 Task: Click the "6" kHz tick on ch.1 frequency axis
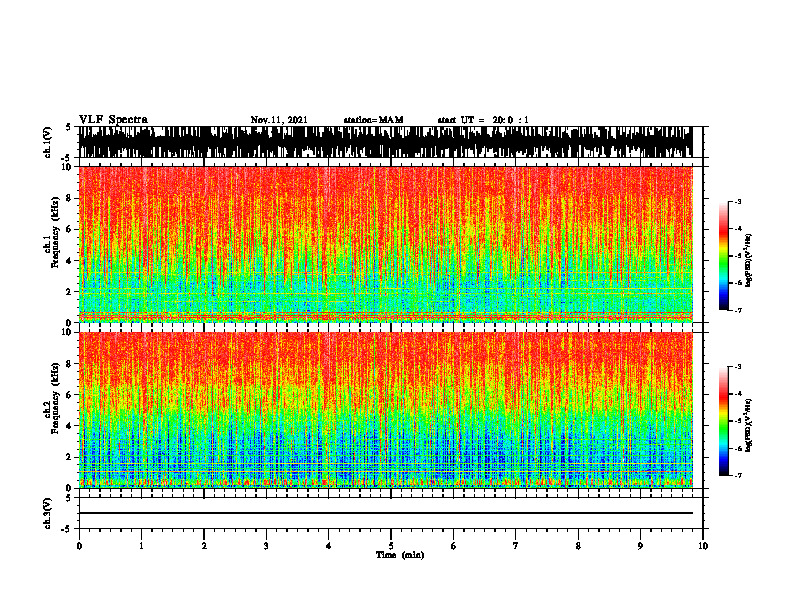point(70,229)
